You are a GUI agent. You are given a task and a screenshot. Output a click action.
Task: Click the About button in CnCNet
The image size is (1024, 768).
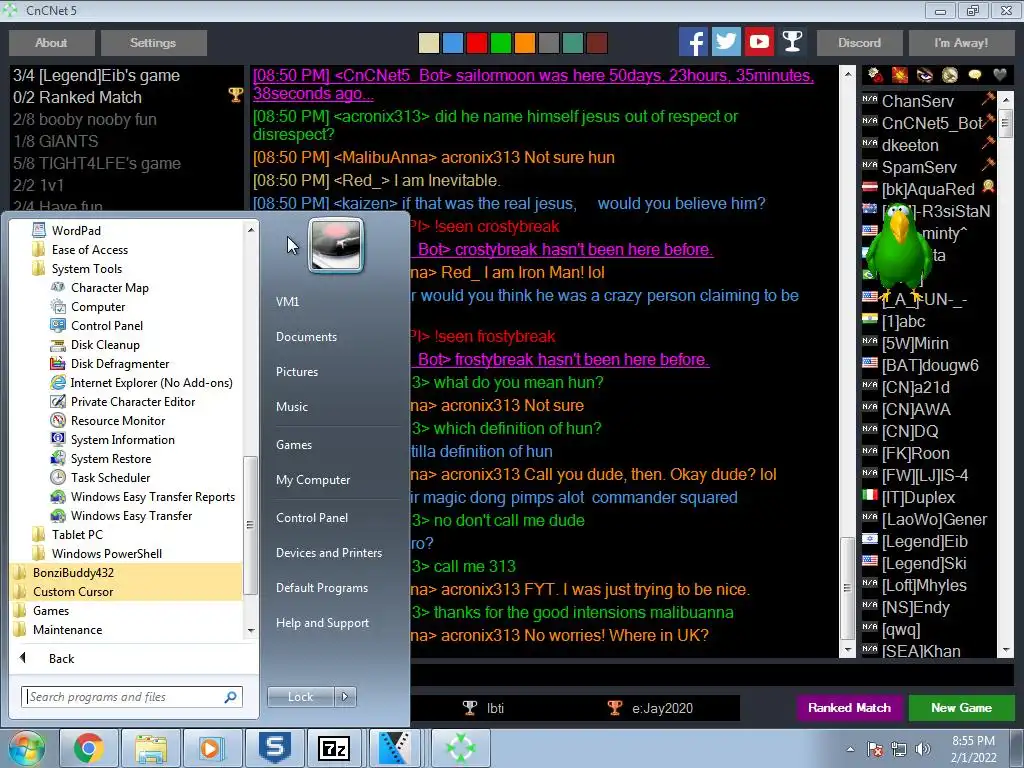pyautogui.click(x=52, y=43)
